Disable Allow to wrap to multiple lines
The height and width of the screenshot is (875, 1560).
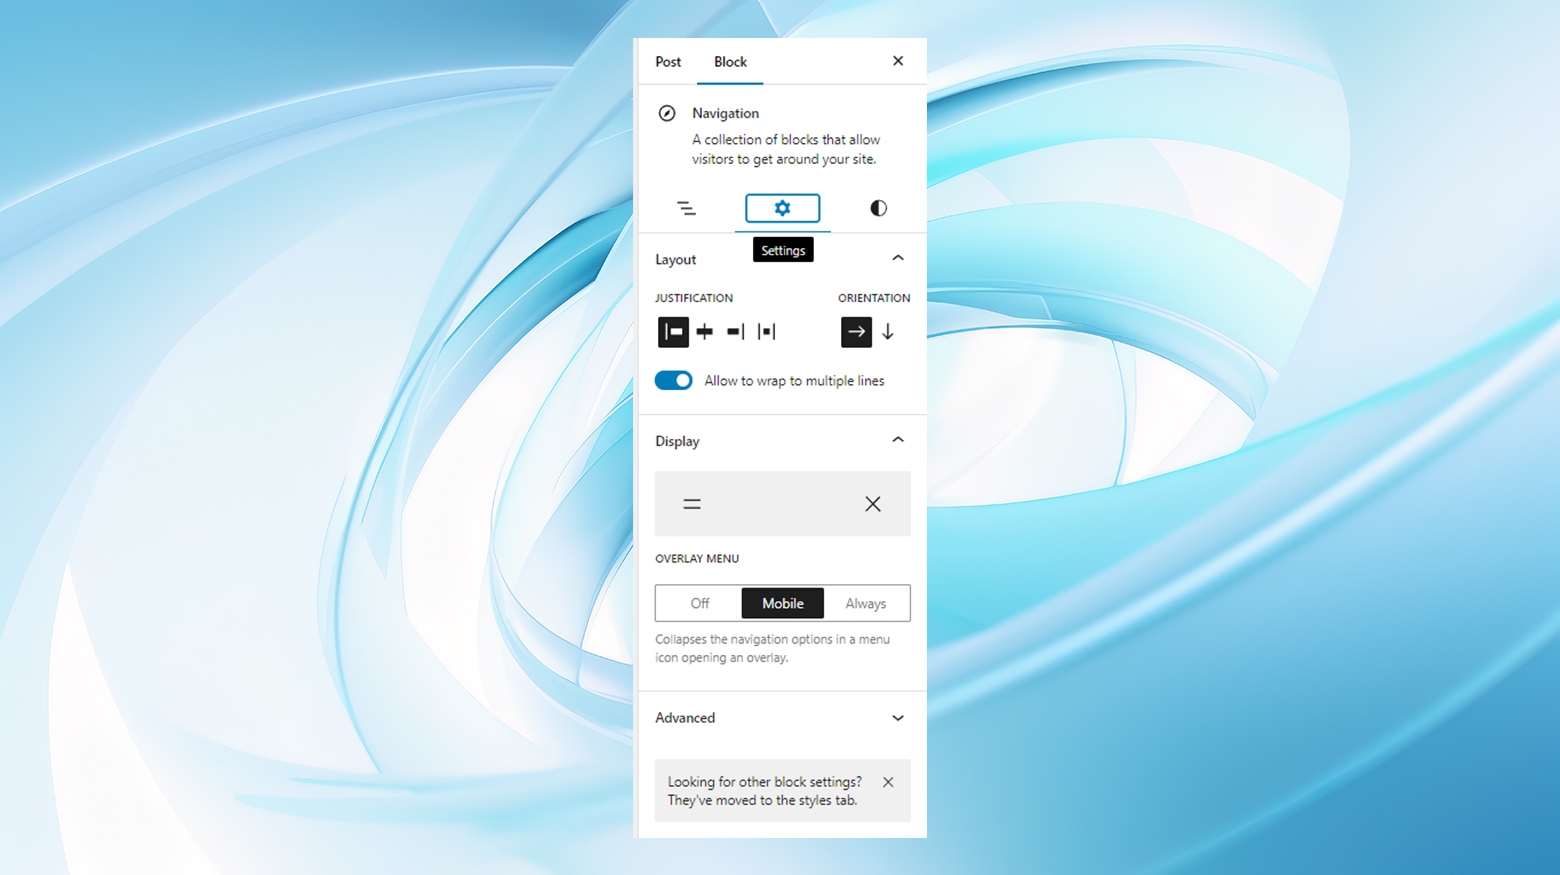[x=673, y=380]
